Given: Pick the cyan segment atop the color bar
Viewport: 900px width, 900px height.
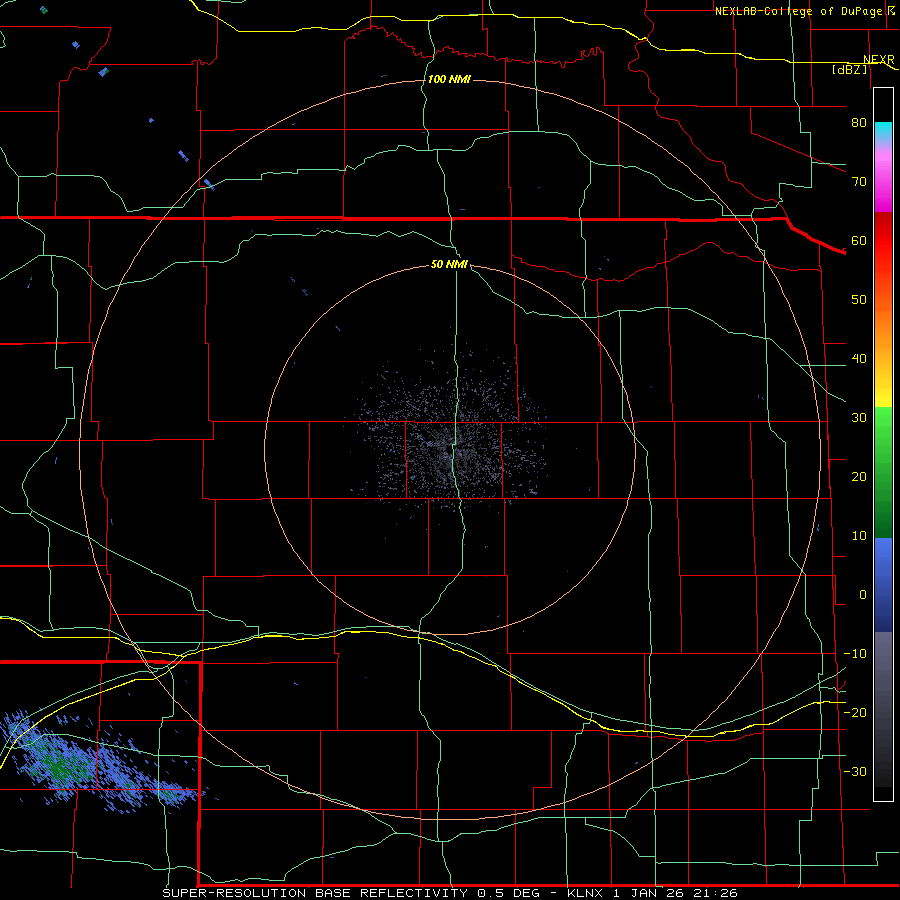Looking at the screenshot, I should coord(883,129).
